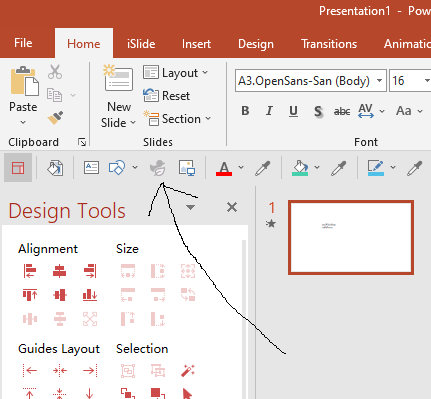Click Distribute Vertically alignment icon
The height and width of the screenshot is (399, 431).
tap(60, 319)
